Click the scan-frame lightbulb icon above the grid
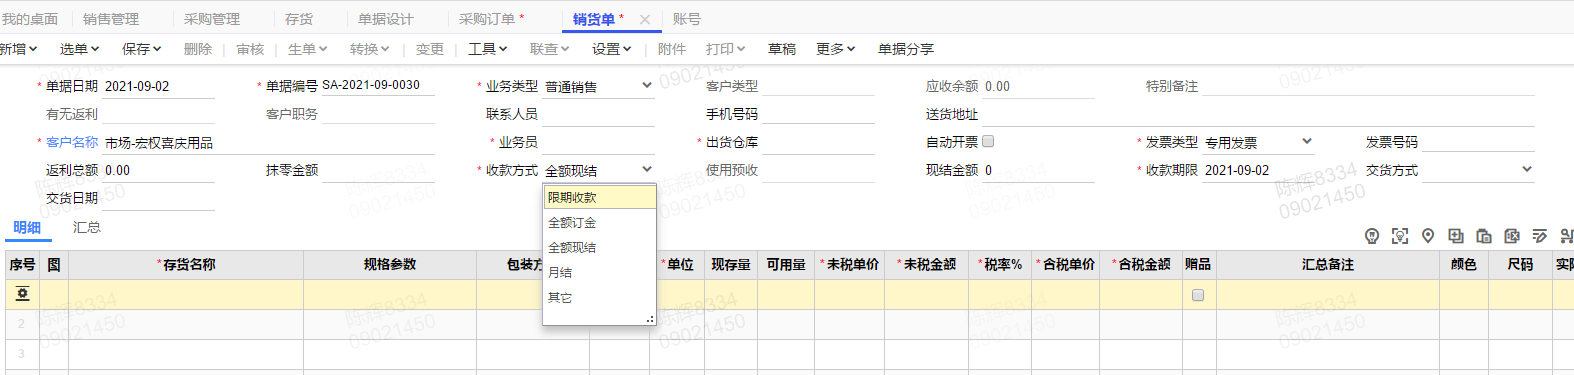This screenshot has width=1574, height=375. pos(1400,236)
